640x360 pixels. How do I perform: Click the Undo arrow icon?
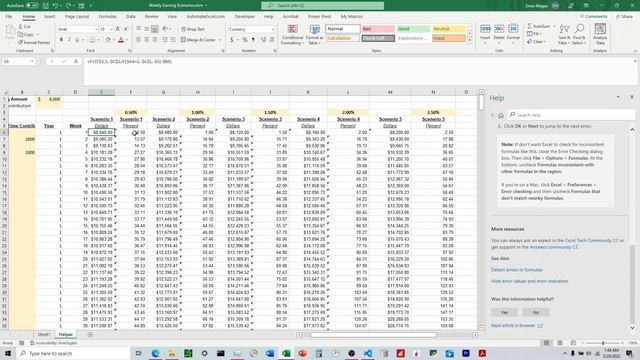tap(55, 6)
